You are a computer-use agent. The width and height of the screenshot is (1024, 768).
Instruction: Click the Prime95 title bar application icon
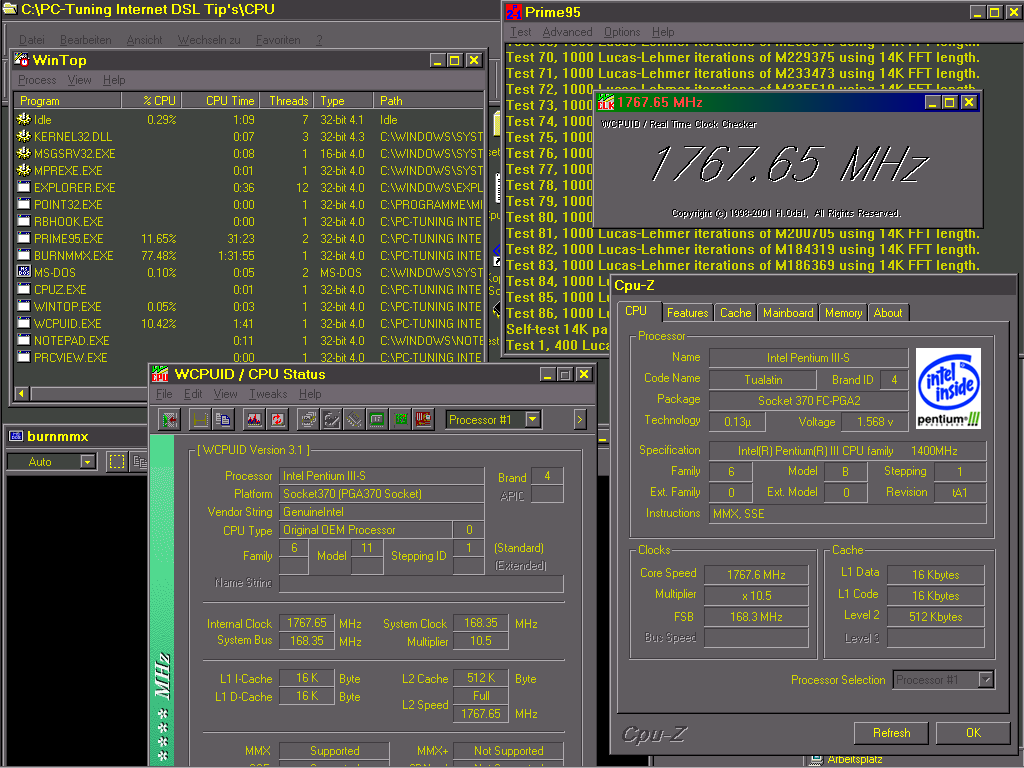(x=514, y=12)
